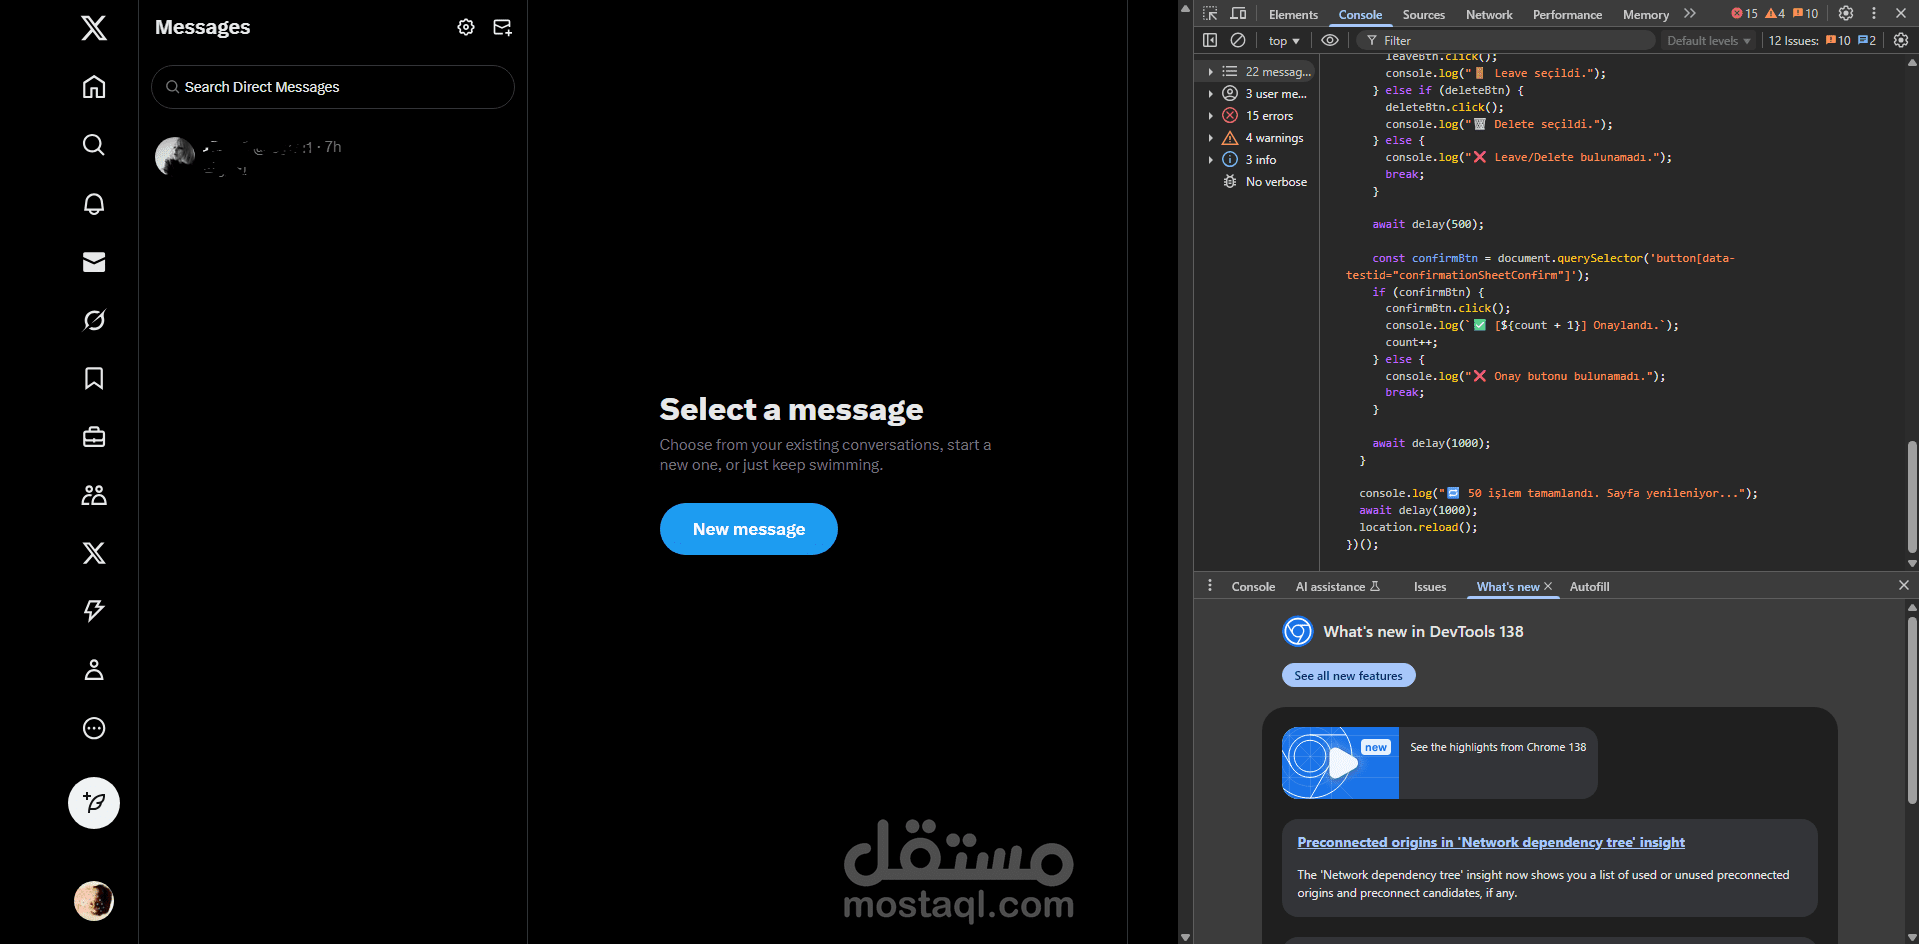This screenshot has height=944, width=1919.
Task: Toggle the console sidebar icon
Action: (1210, 40)
